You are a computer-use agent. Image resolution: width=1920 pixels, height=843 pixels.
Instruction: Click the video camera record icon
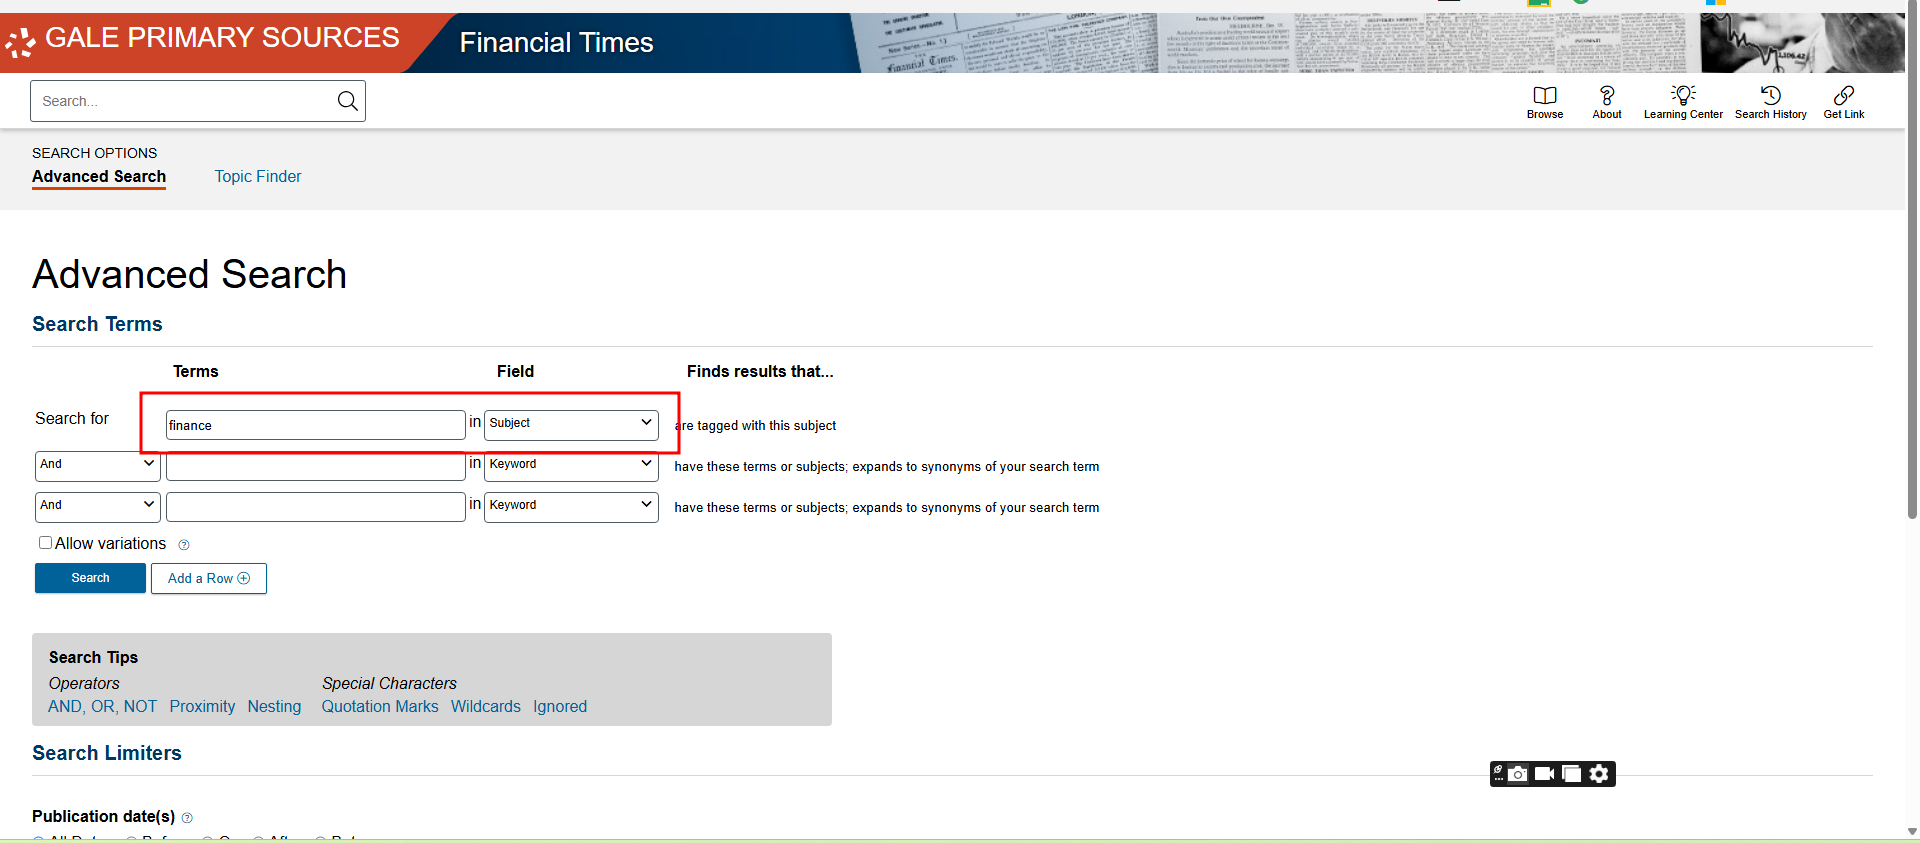[1544, 774]
